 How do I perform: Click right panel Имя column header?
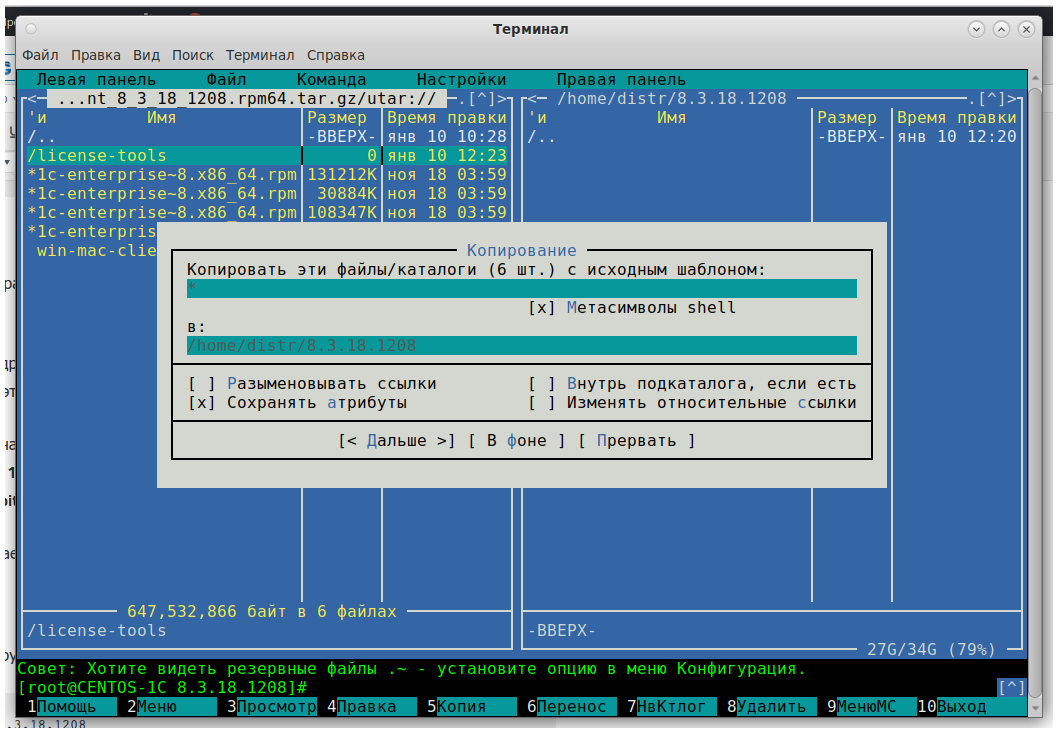coord(671,118)
